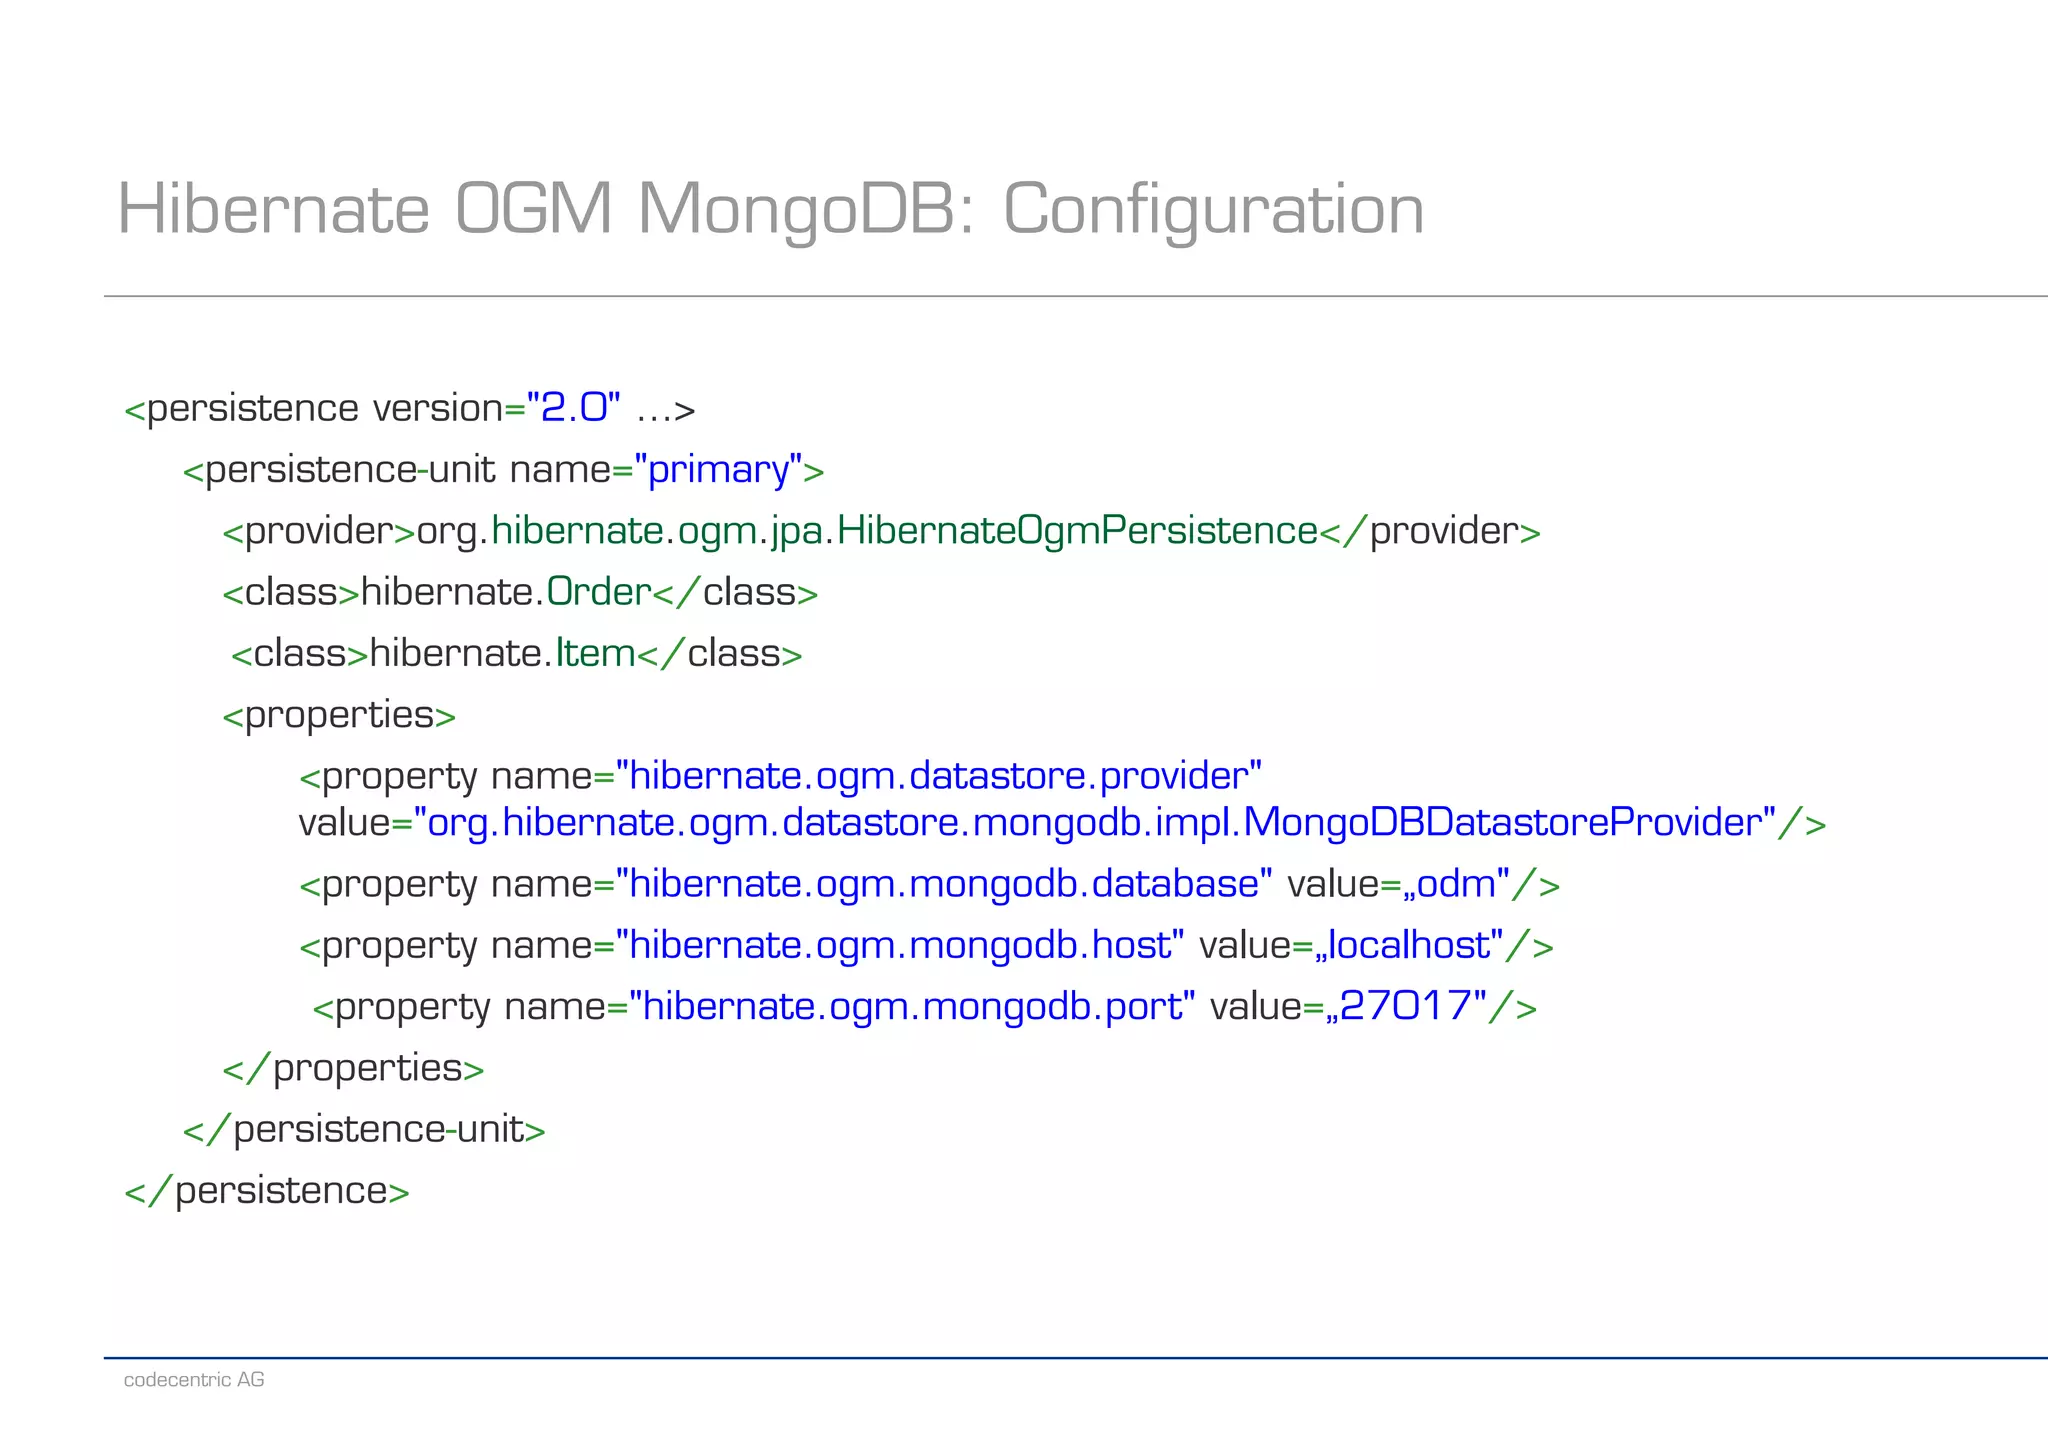Screen dimensions: 2048x1447
Task: Click the codecentric AG footer text
Action: click(x=194, y=1380)
